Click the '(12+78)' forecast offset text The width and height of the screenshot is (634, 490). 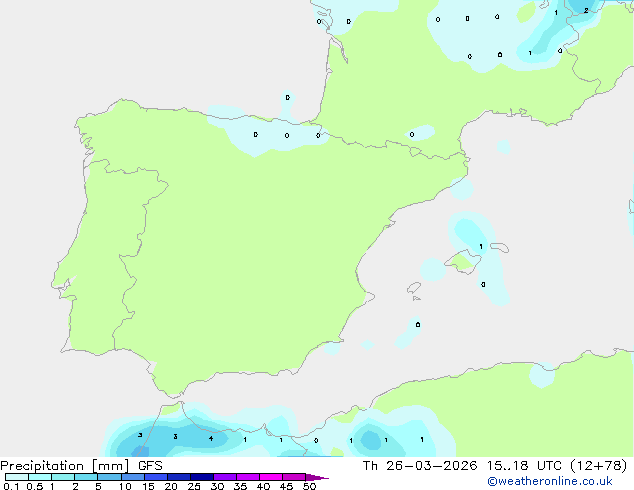[x=598, y=466]
